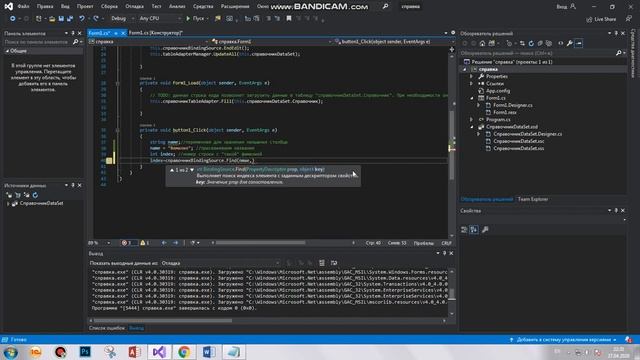Image resolution: width=640 pixels, height=360 pixels.
Task: Open the Файл menu
Action: (23, 7)
